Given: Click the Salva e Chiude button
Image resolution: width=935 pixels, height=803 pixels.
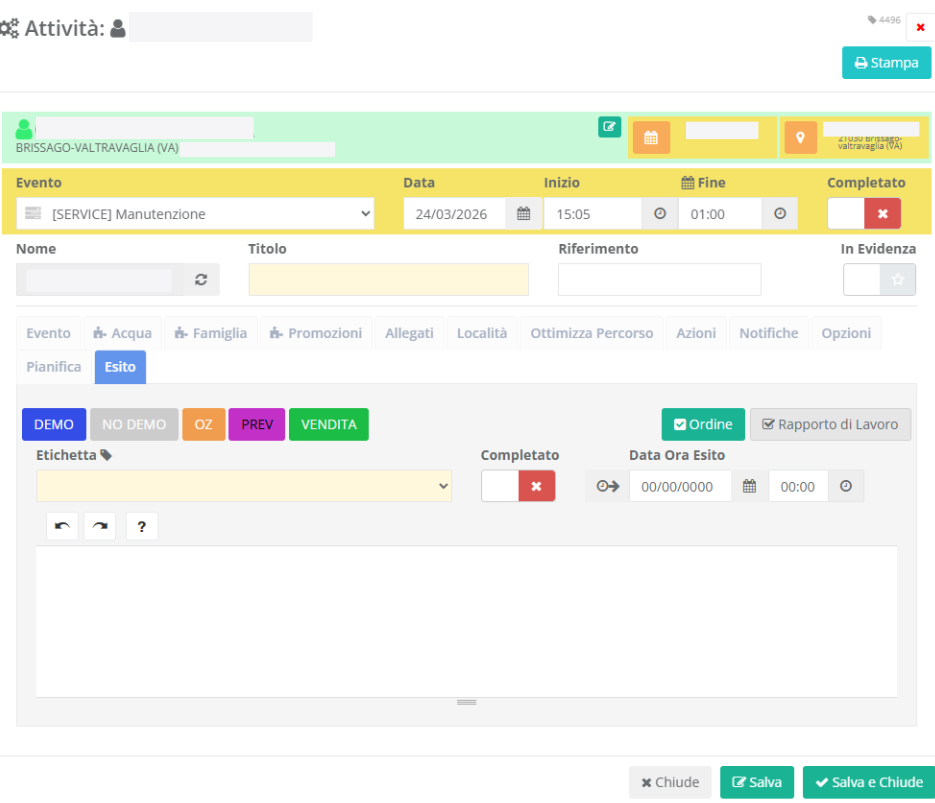Looking at the screenshot, I should pyautogui.click(x=868, y=782).
